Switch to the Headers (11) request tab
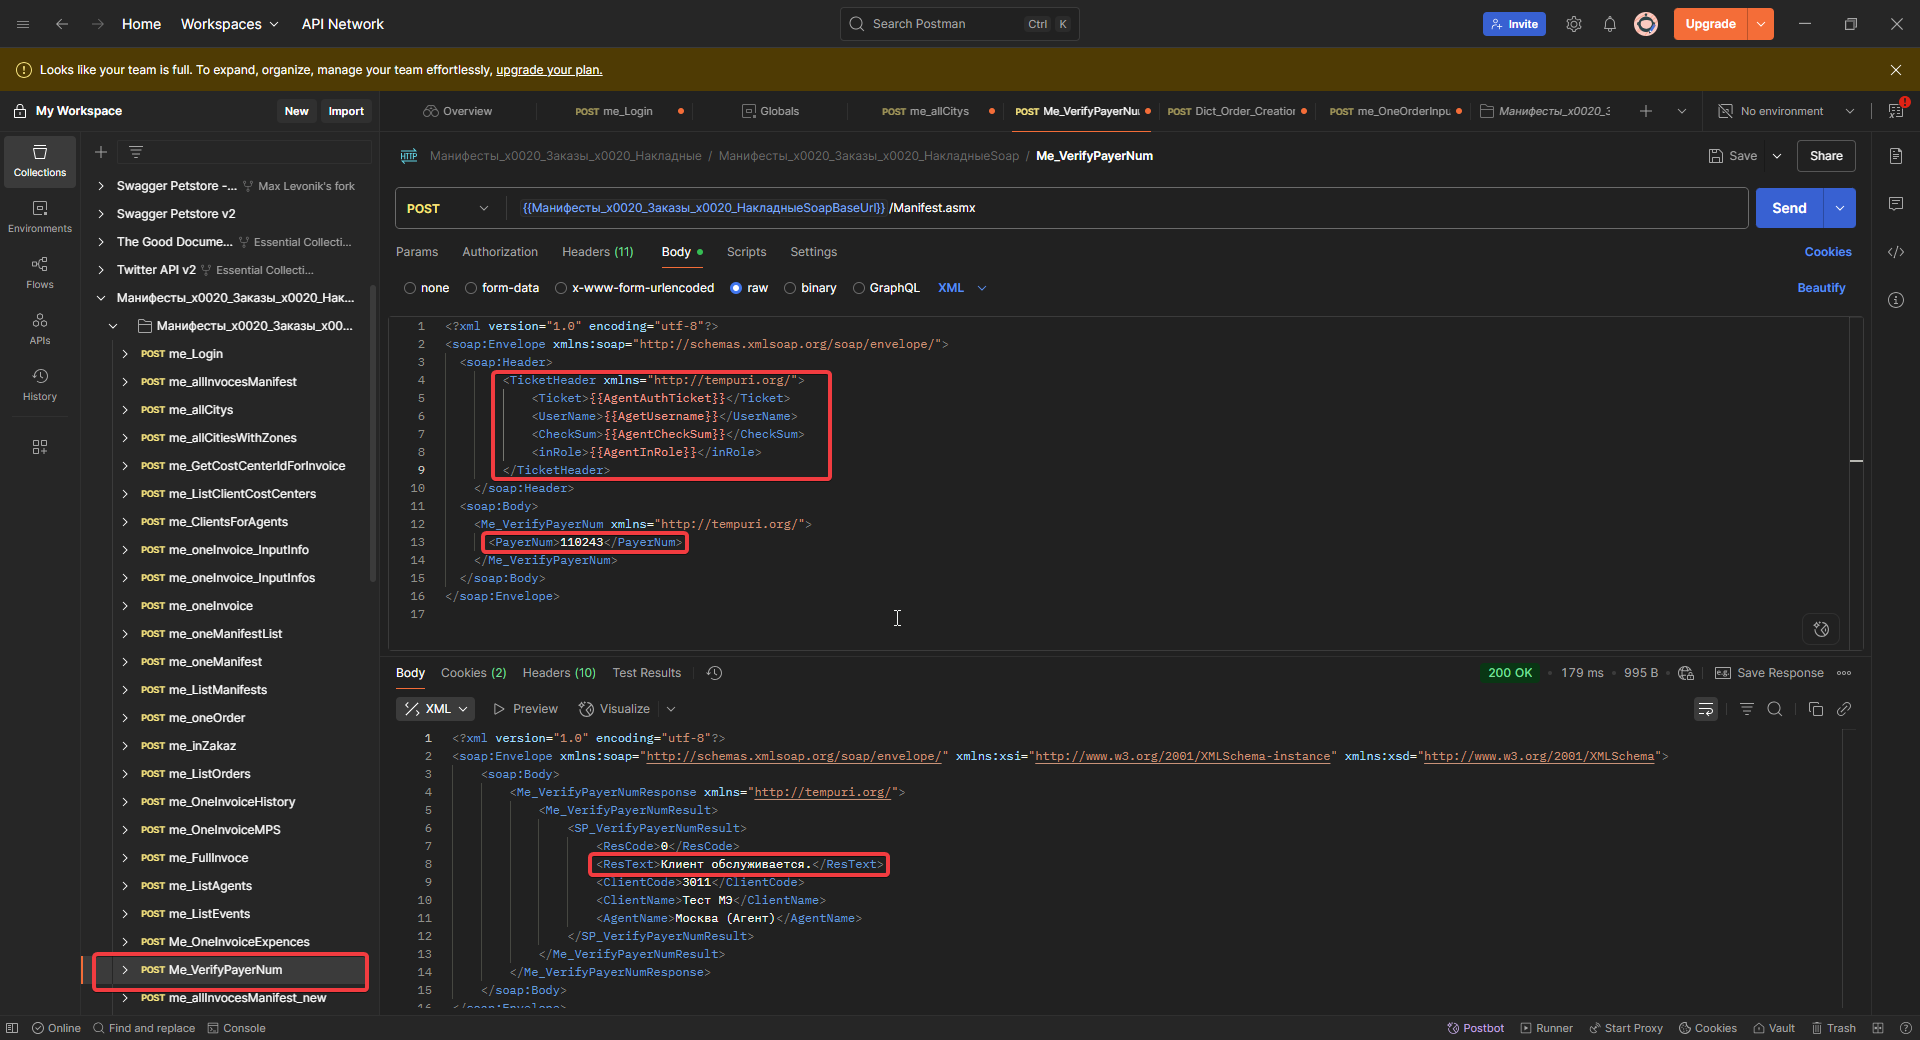 (x=598, y=252)
